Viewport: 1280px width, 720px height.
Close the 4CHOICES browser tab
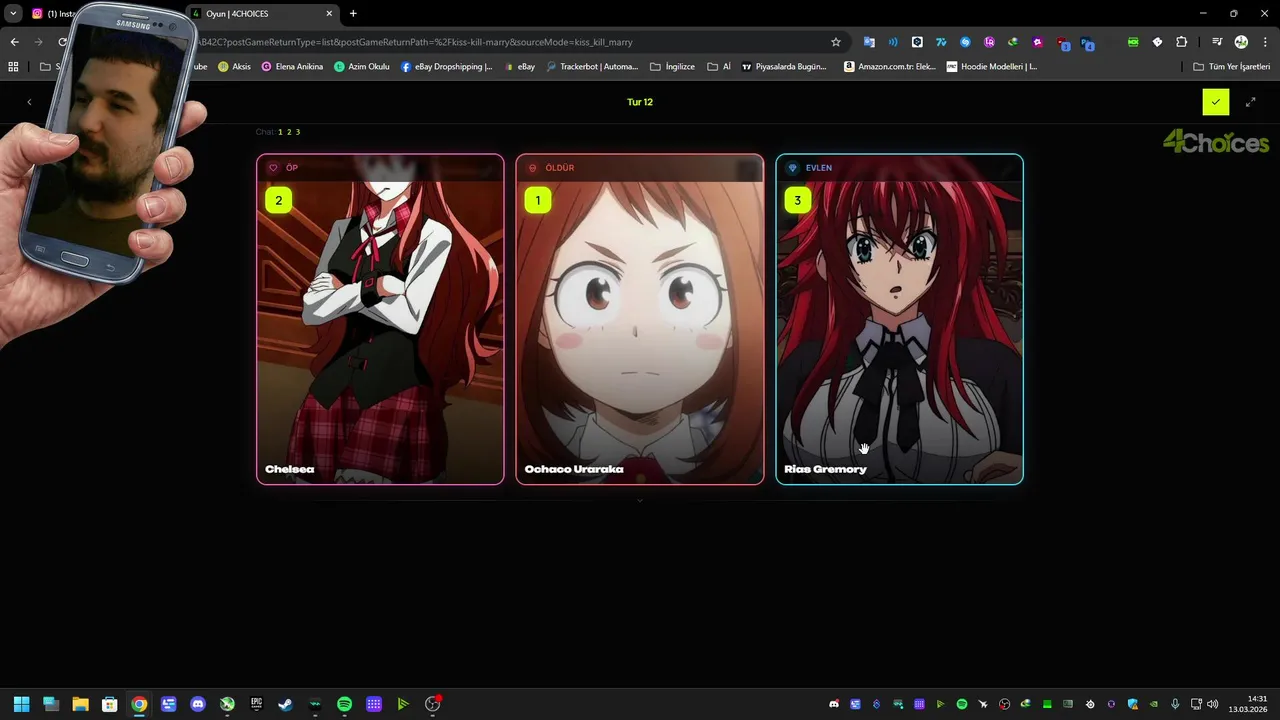point(329,14)
